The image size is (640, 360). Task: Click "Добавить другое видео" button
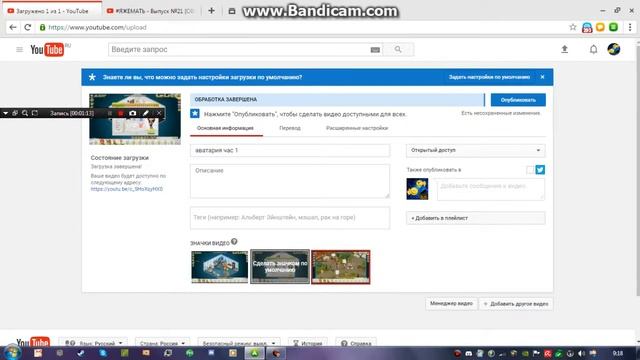pyautogui.click(x=516, y=304)
